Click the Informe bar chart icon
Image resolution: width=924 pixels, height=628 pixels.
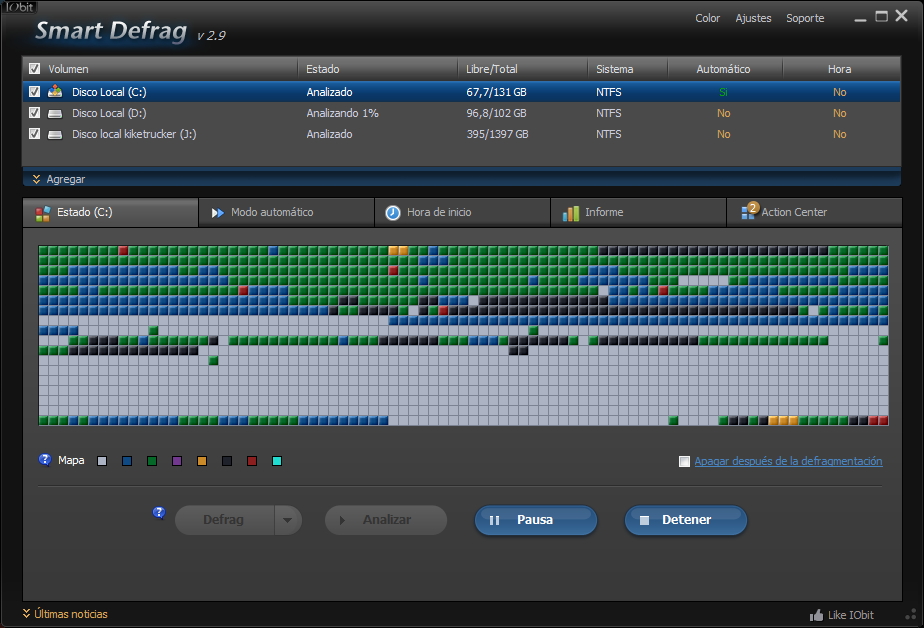pyautogui.click(x=570, y=213)
